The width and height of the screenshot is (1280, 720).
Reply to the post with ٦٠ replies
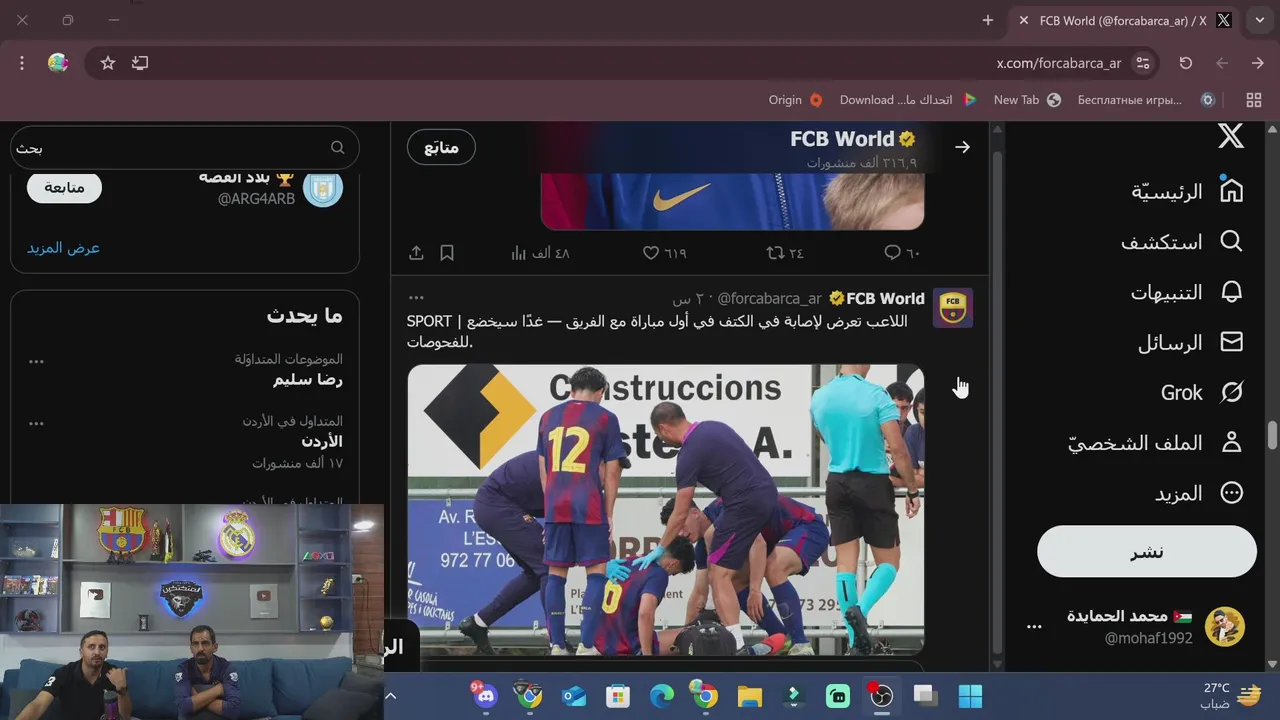click(x=902, y=253)
